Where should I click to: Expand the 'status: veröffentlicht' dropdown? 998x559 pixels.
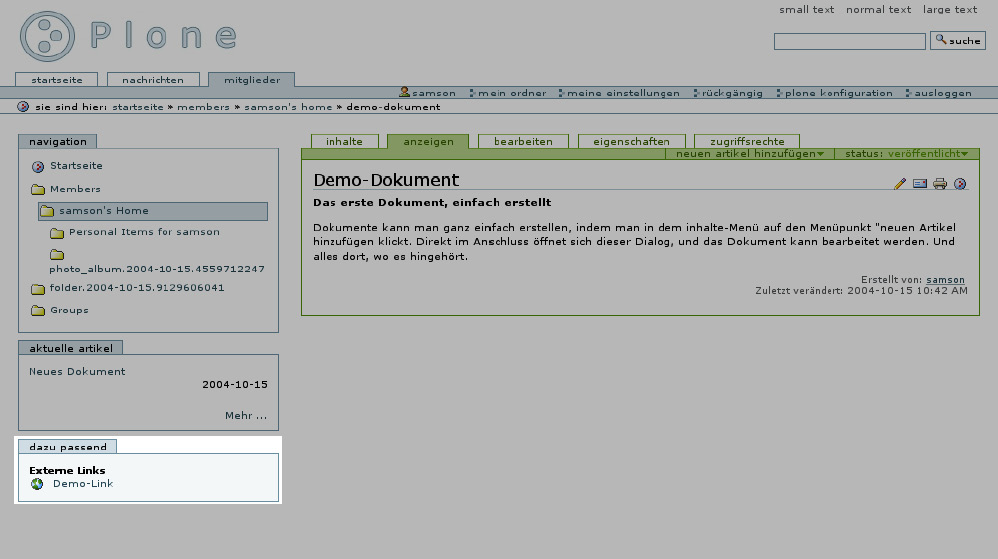(x=906, y=154)
